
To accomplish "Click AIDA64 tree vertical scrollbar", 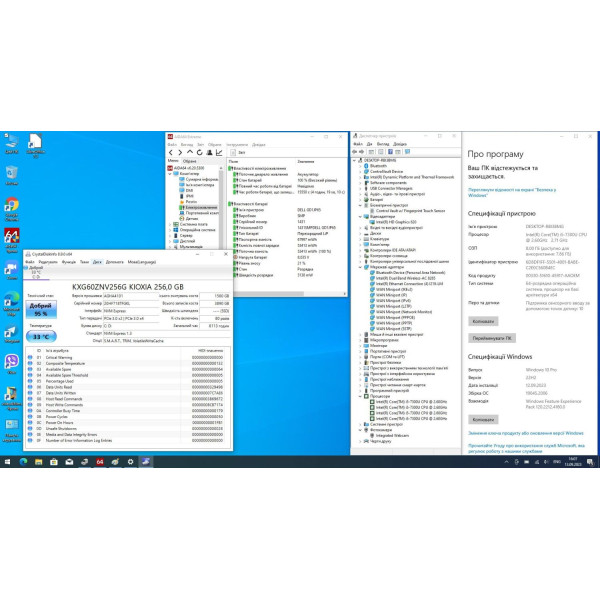I will tap(220, 207).
